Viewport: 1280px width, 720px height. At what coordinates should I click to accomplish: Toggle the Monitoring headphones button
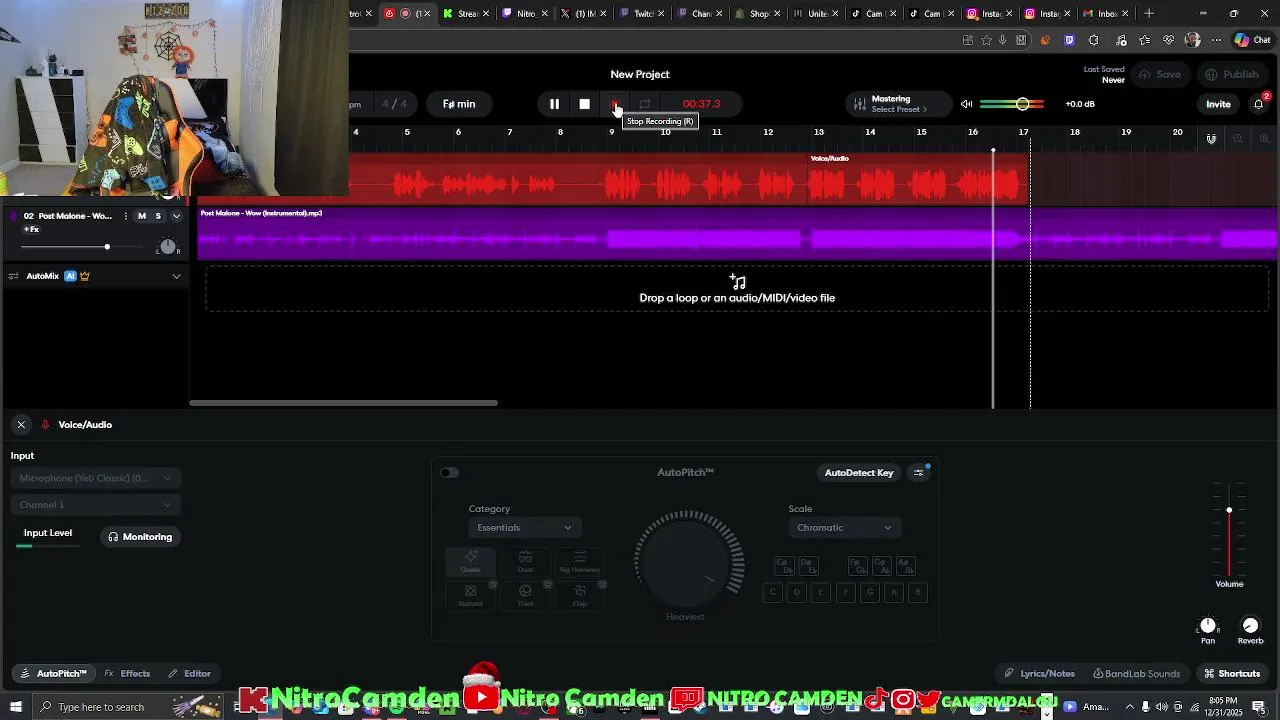[x=140, y=537]
